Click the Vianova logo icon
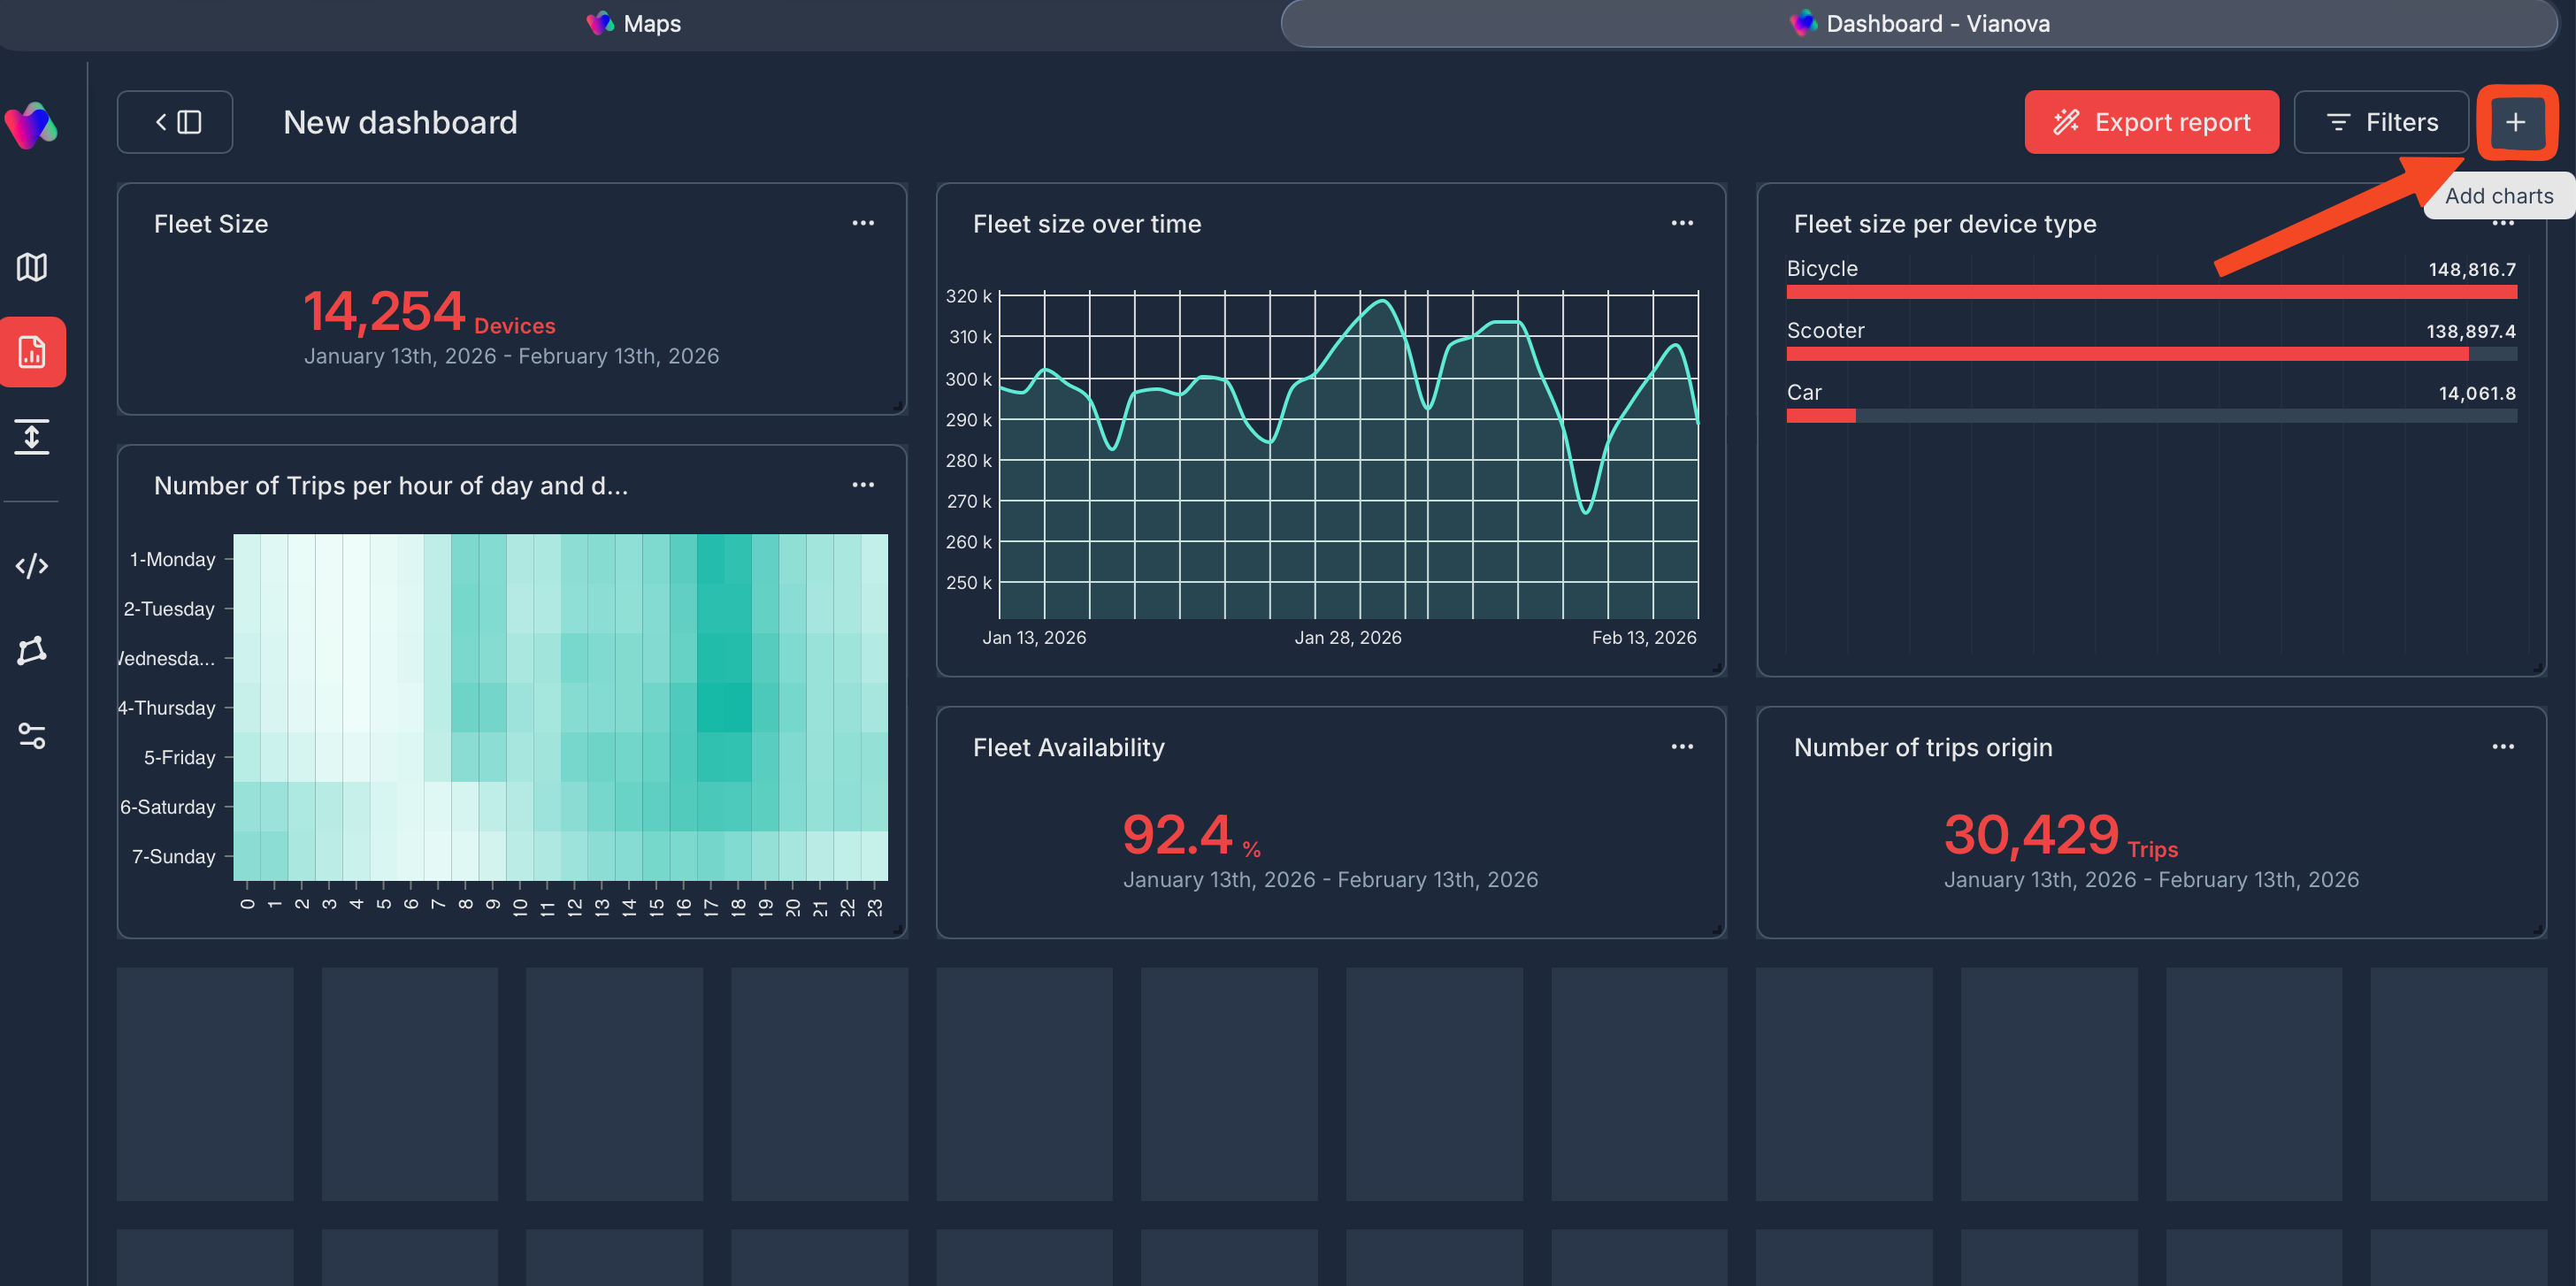This screenshot has width=2576, height=1286. [32, 125]
